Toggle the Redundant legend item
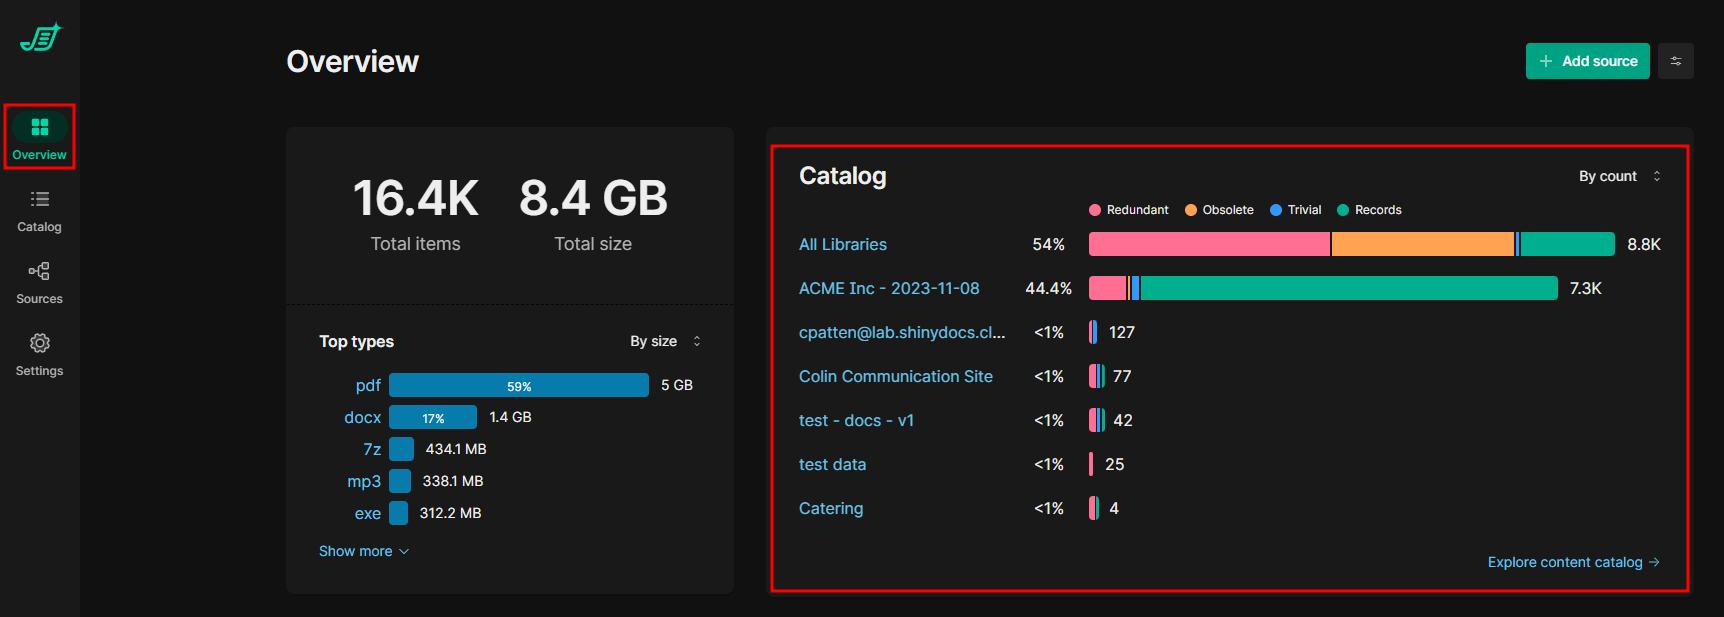This screenshot has width=1724, height=617. 1129,210
